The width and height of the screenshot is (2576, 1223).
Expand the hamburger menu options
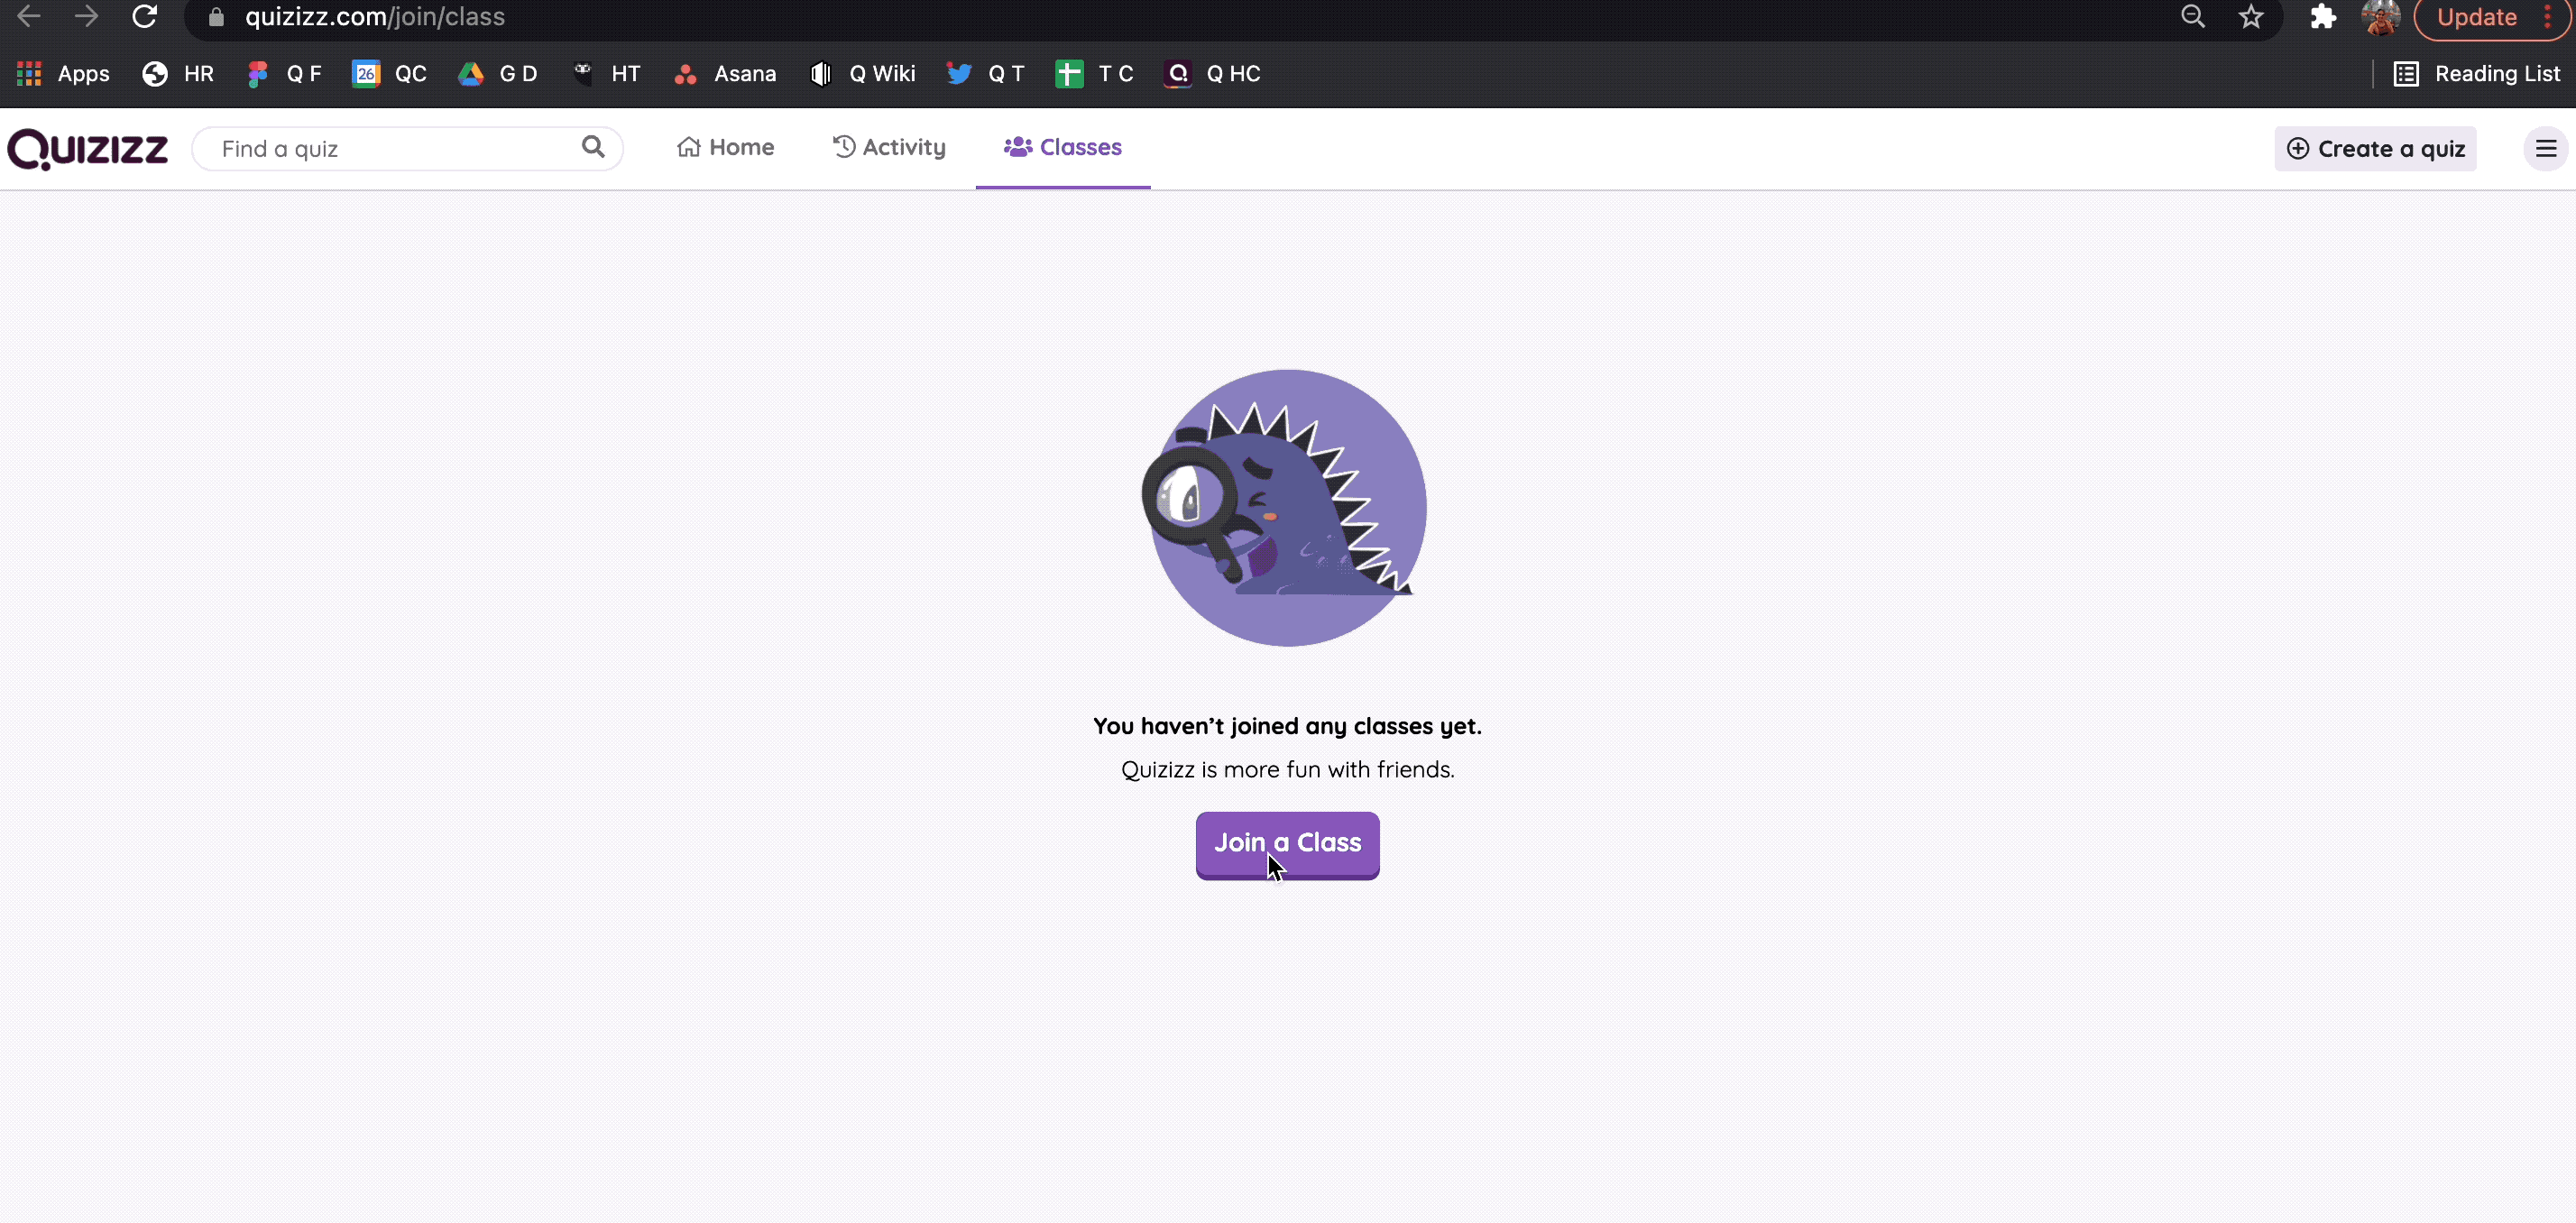[x=2544, y=148]
